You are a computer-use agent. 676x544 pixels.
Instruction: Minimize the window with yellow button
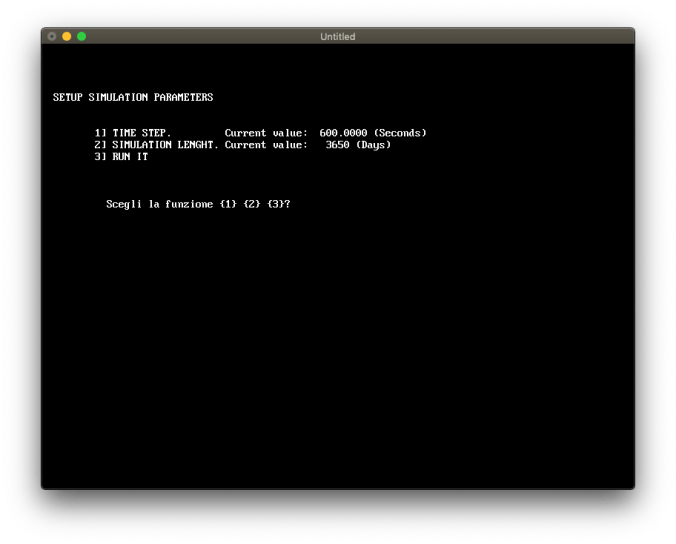[67, 37]
